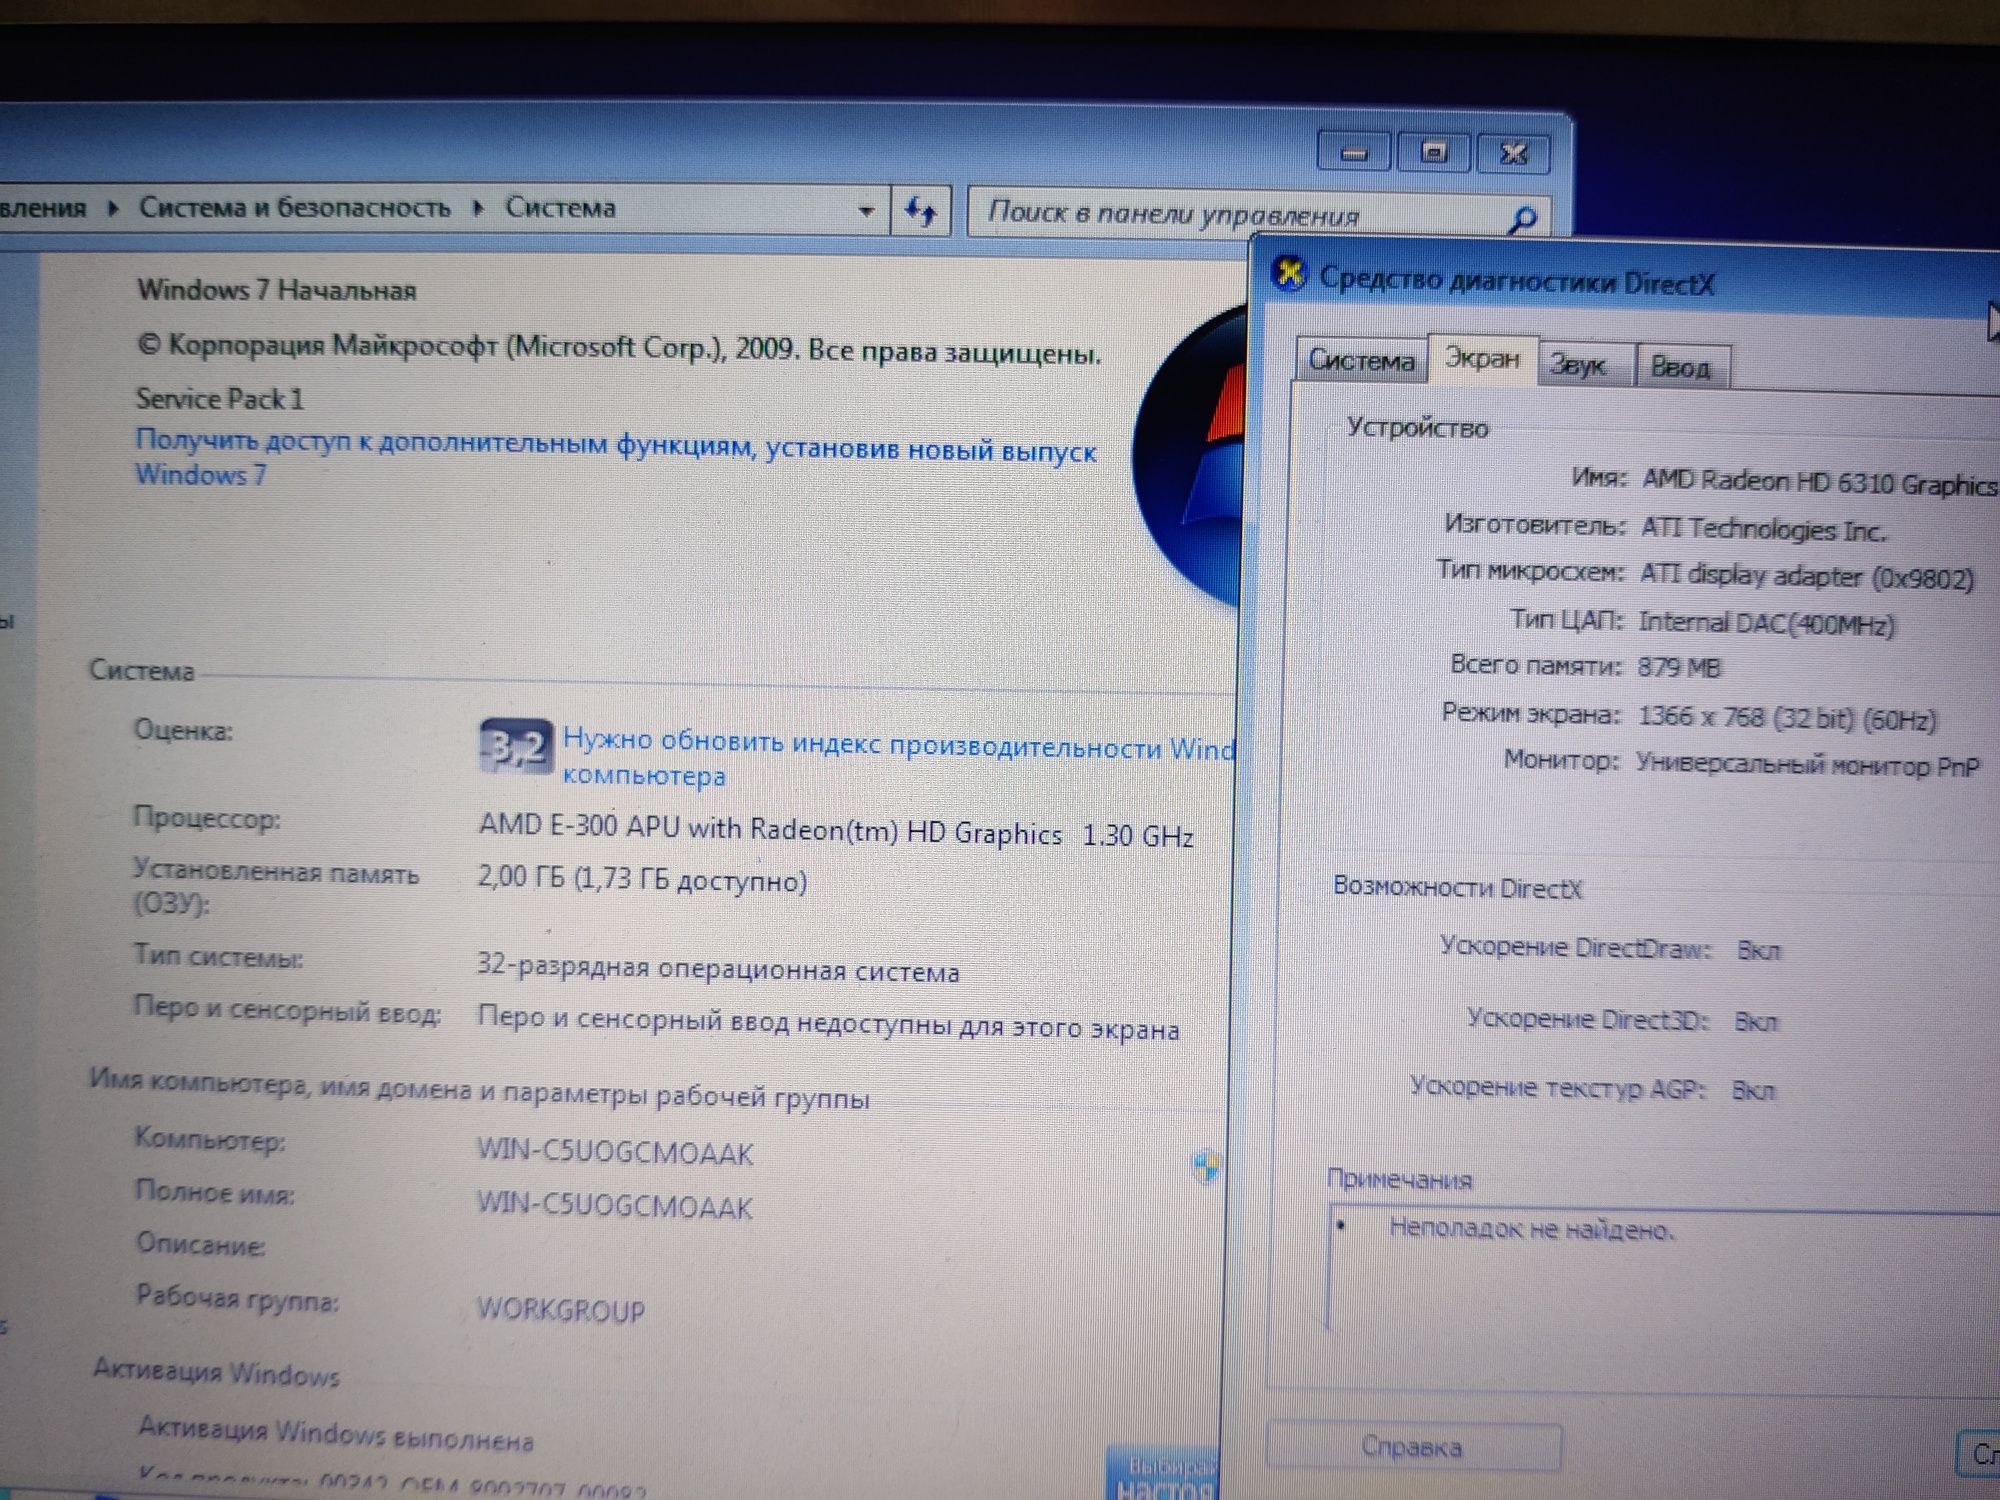2000x1500 pixels.
Task: Select the Internal DAC(400MHz) value
Action: point(1767,623)
